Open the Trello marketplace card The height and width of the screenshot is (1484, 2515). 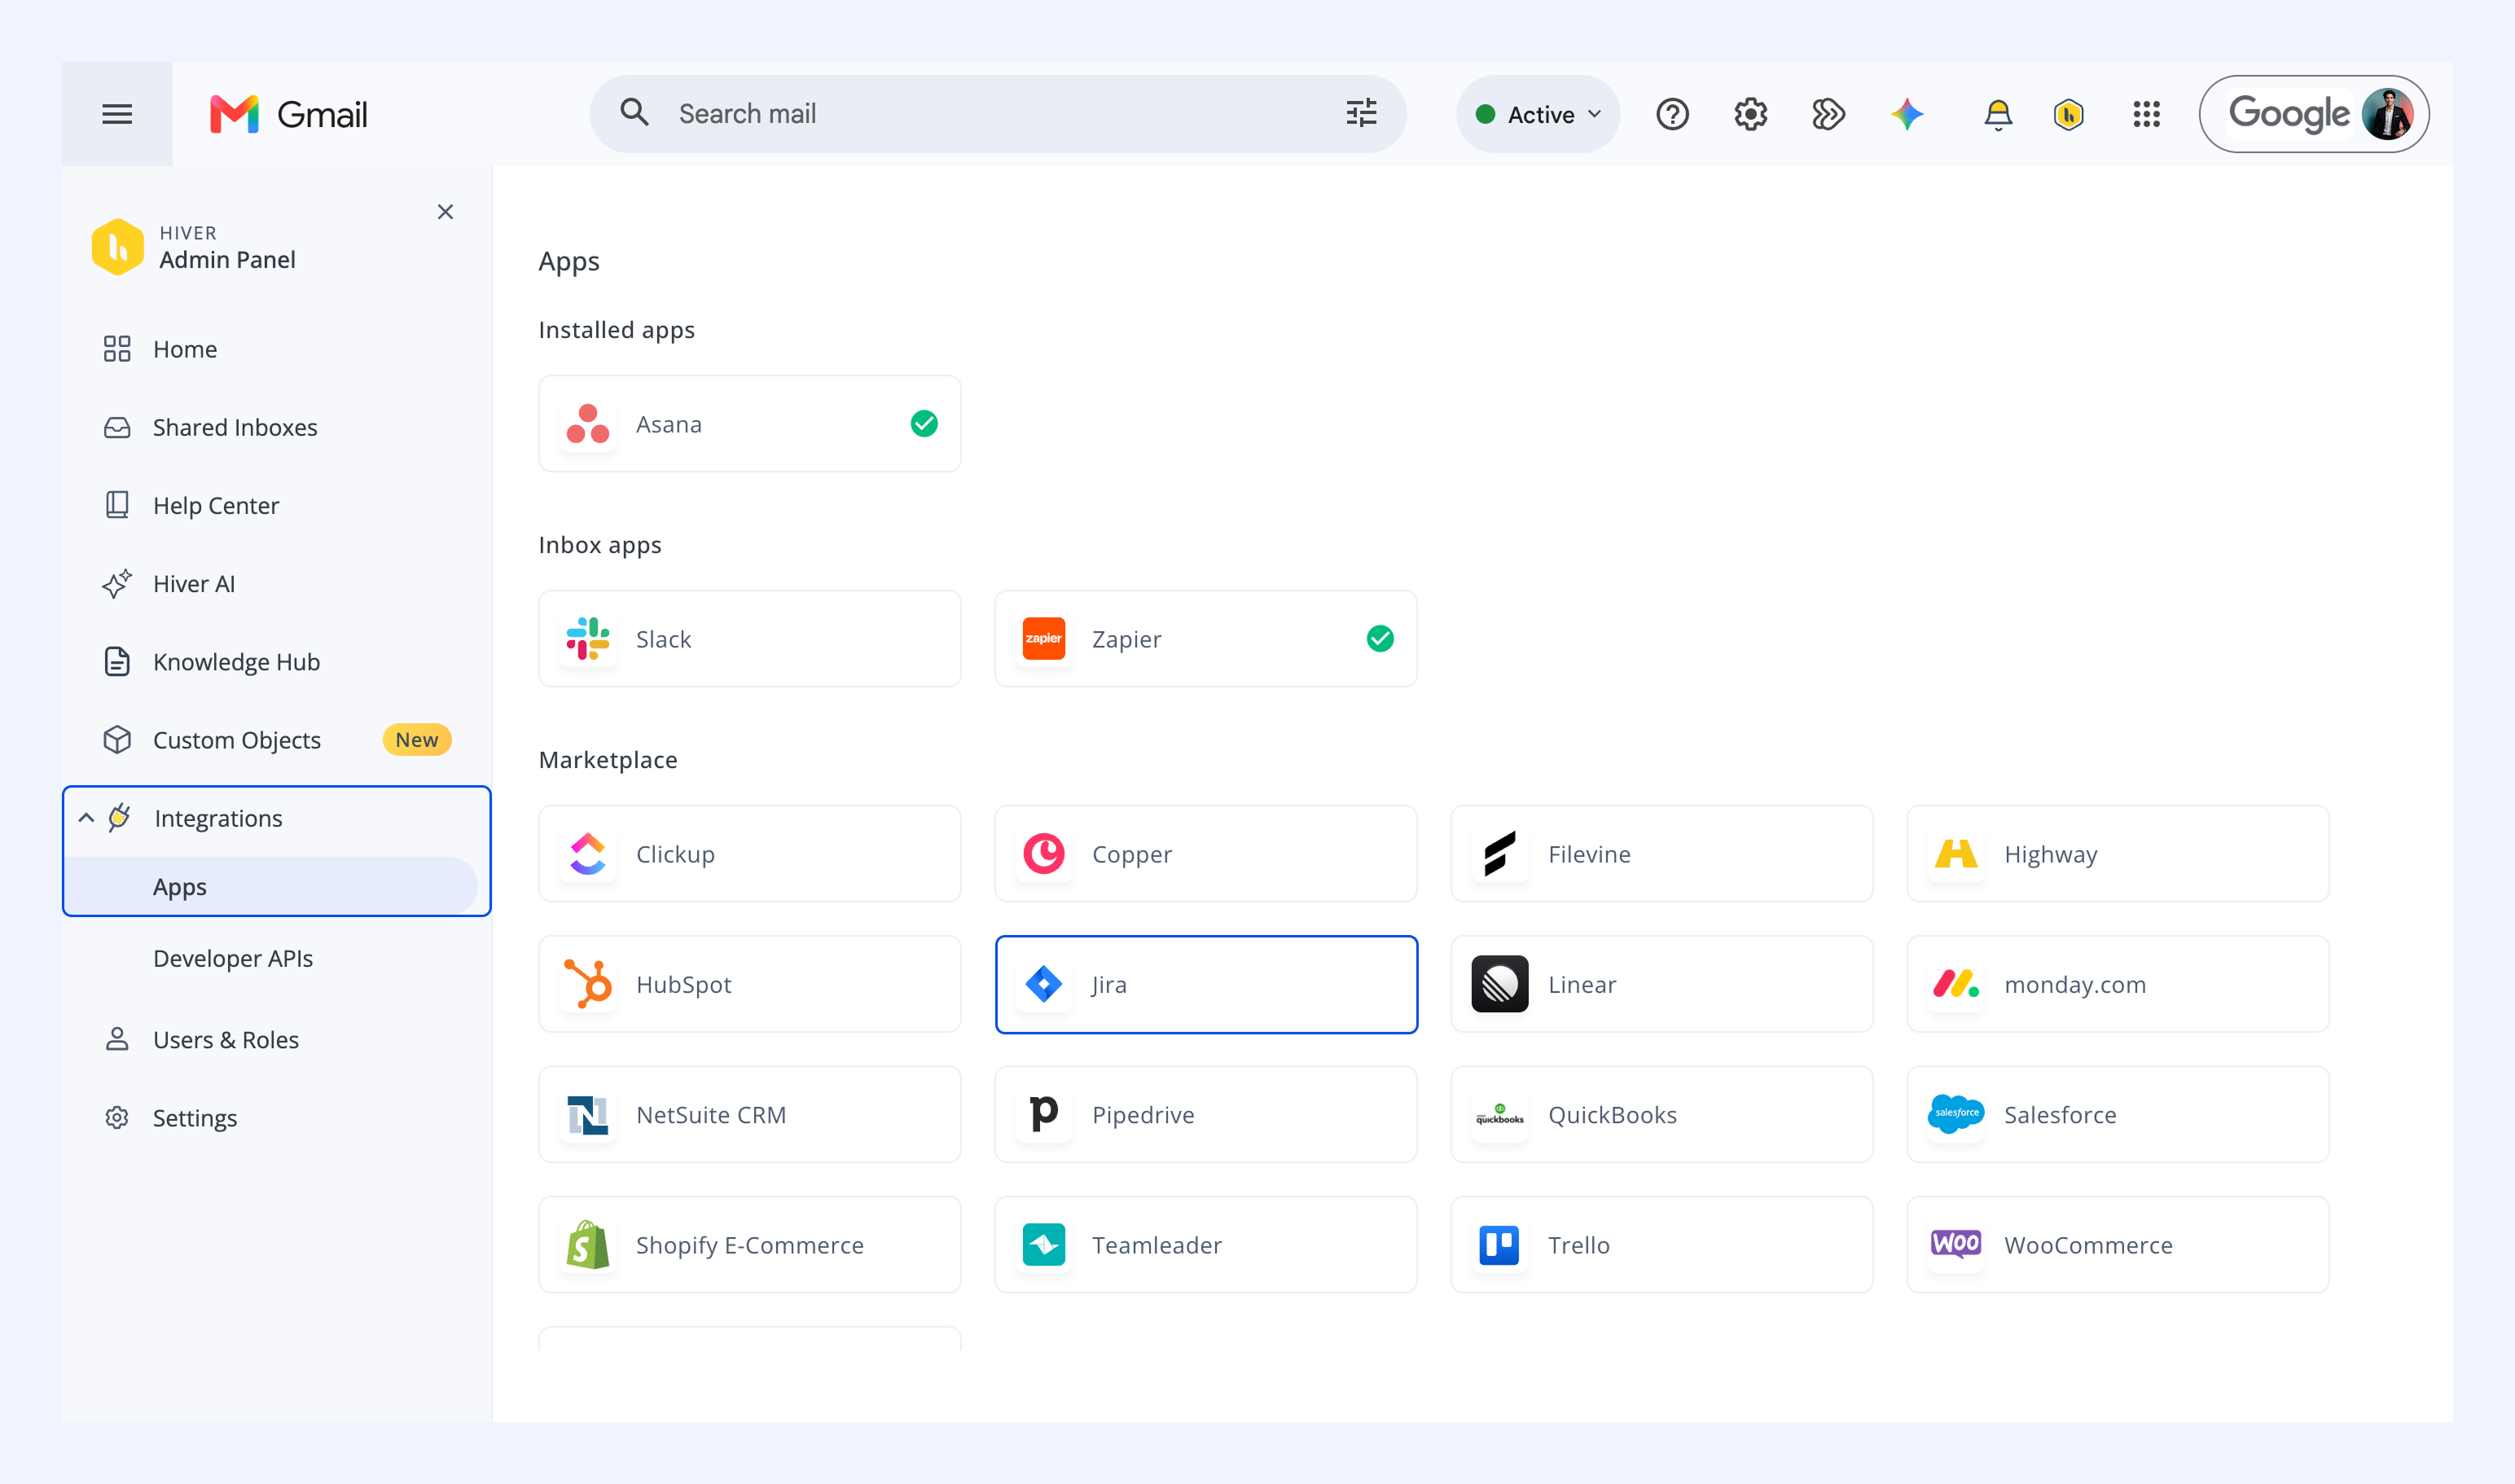pyautogui.click(x=1662, y=1244)
